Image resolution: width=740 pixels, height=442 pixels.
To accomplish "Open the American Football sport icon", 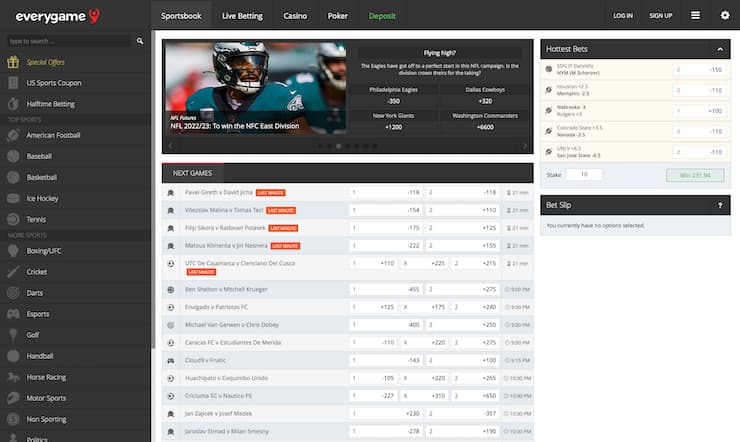I will (13, 135).
